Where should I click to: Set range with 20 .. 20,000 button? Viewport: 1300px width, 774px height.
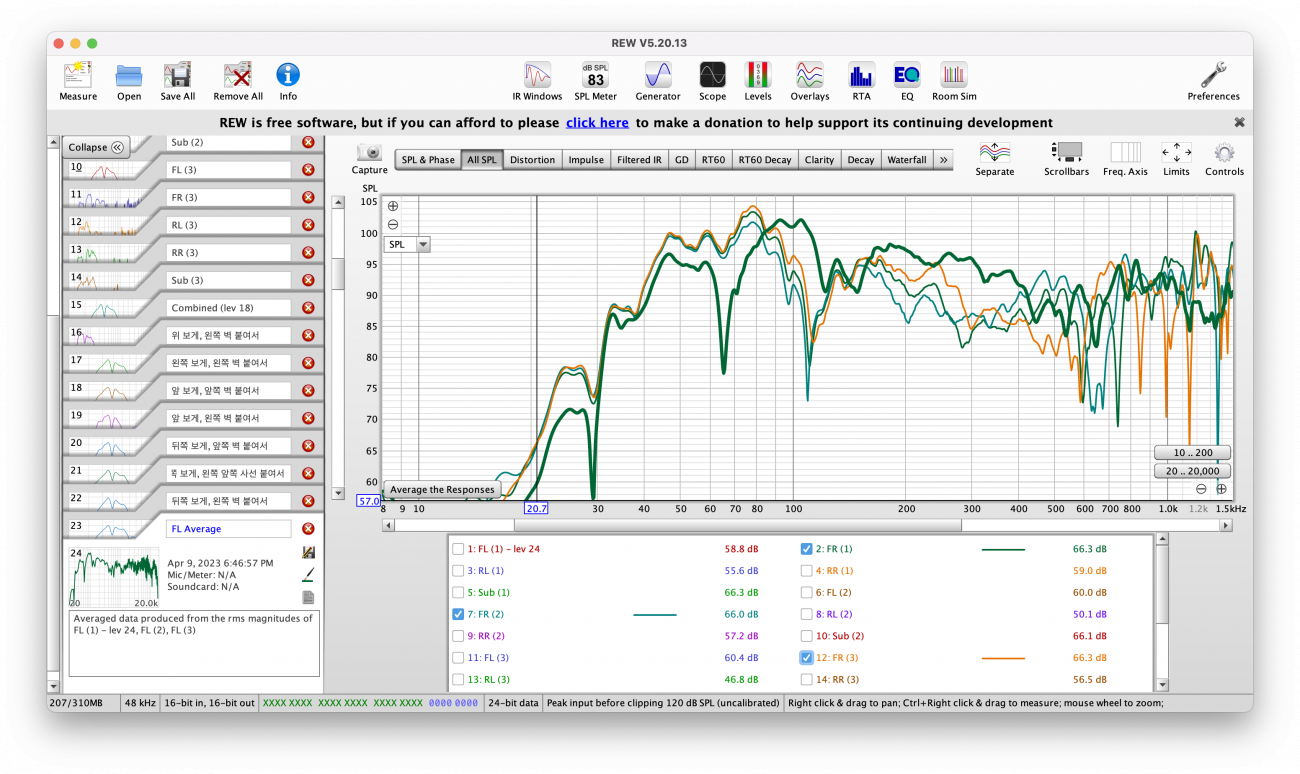(1192, 471)
